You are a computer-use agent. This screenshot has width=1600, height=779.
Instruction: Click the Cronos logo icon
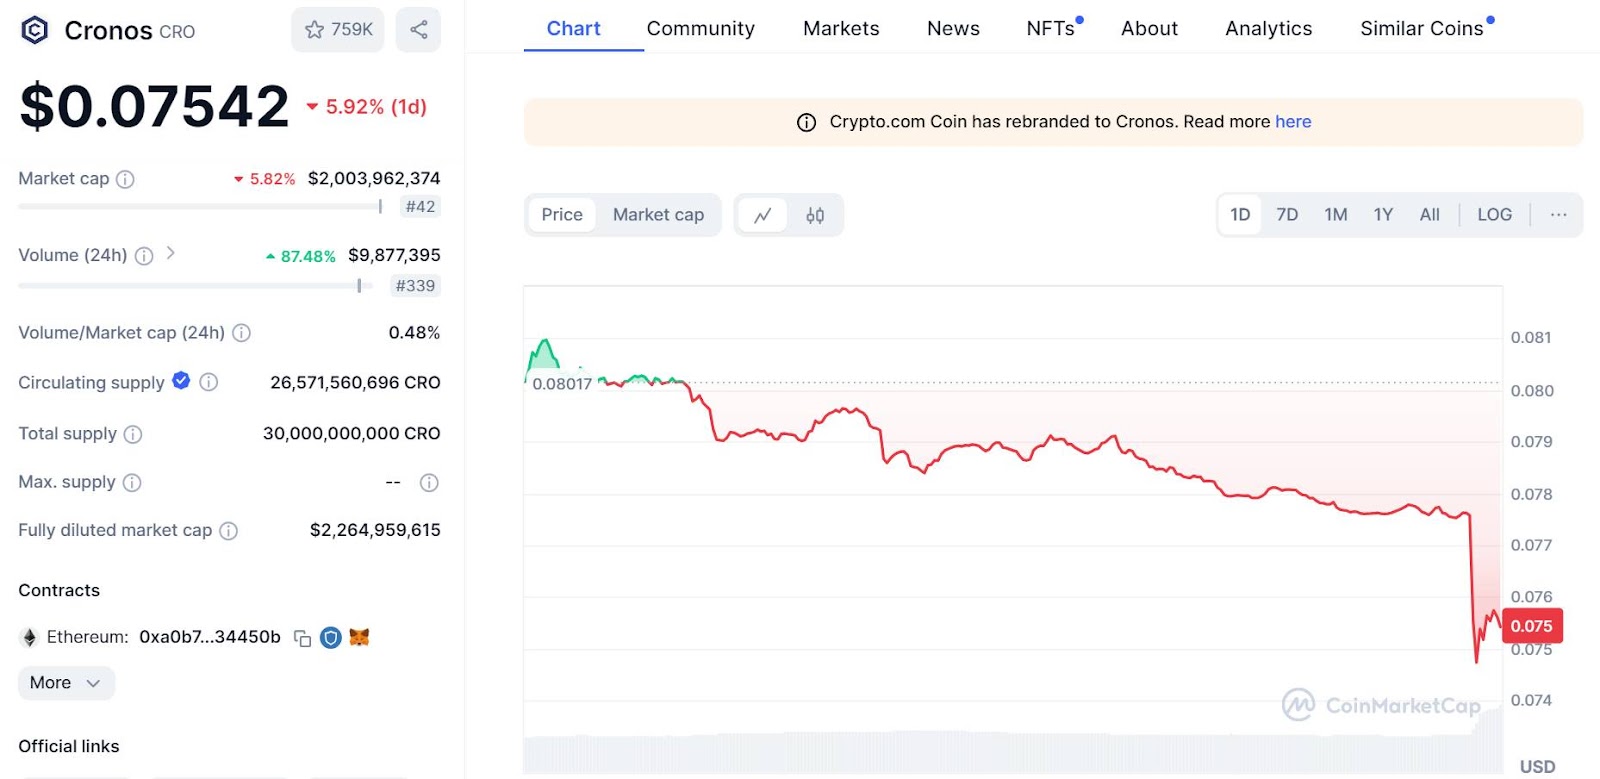tap(35, 31)
